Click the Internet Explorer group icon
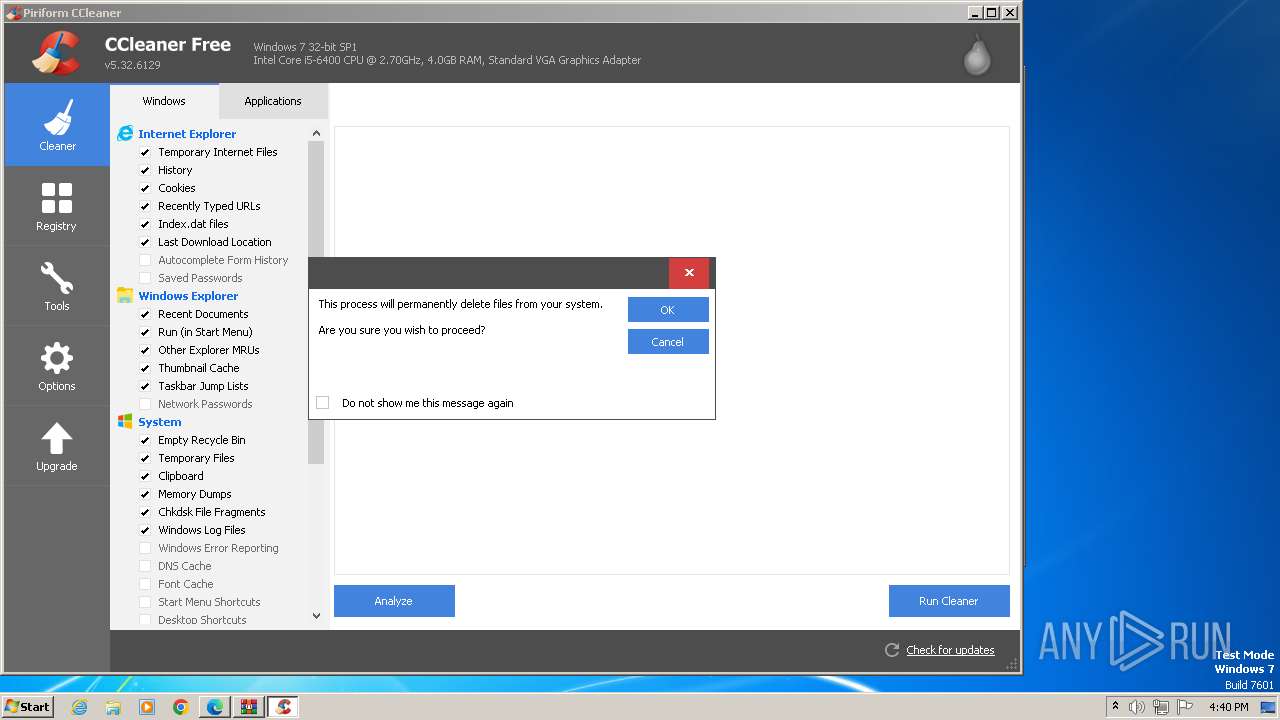 (125, 133)
